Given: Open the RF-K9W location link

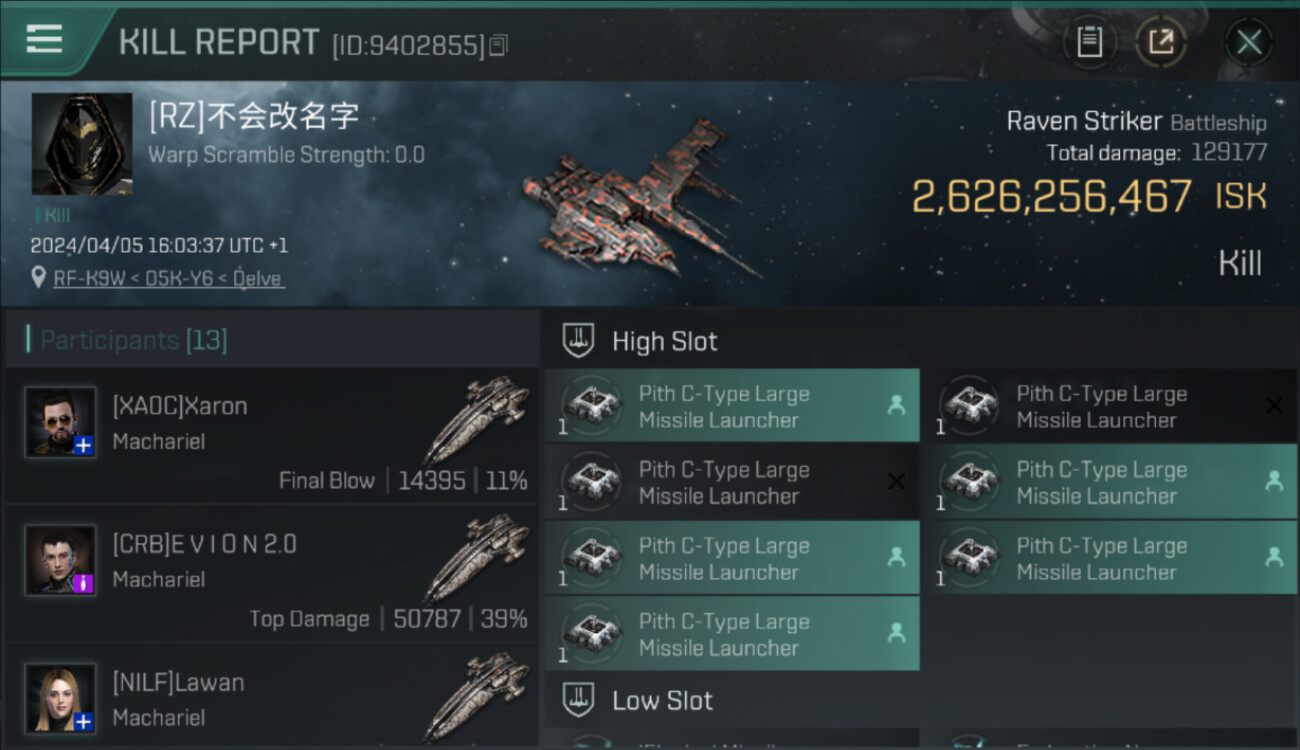Looking at the screenshot, I should 169,278.
